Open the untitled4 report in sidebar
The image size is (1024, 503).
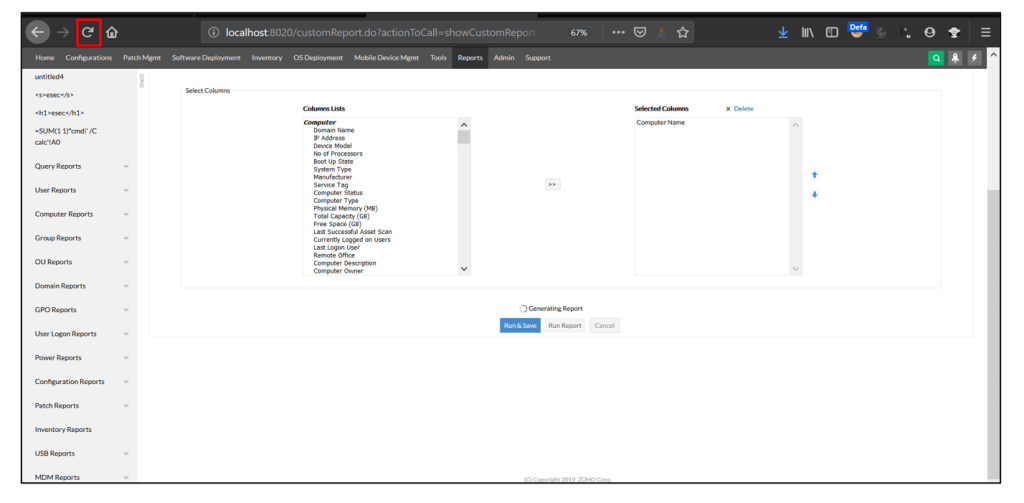point(49,77)
